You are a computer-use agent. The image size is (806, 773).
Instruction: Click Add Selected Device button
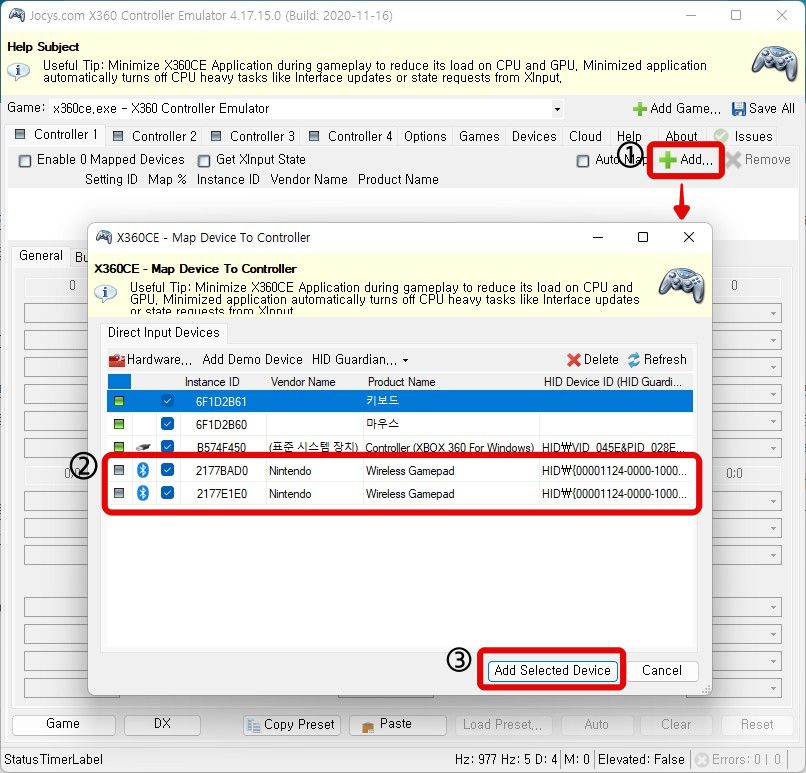(x=553, y=671)
